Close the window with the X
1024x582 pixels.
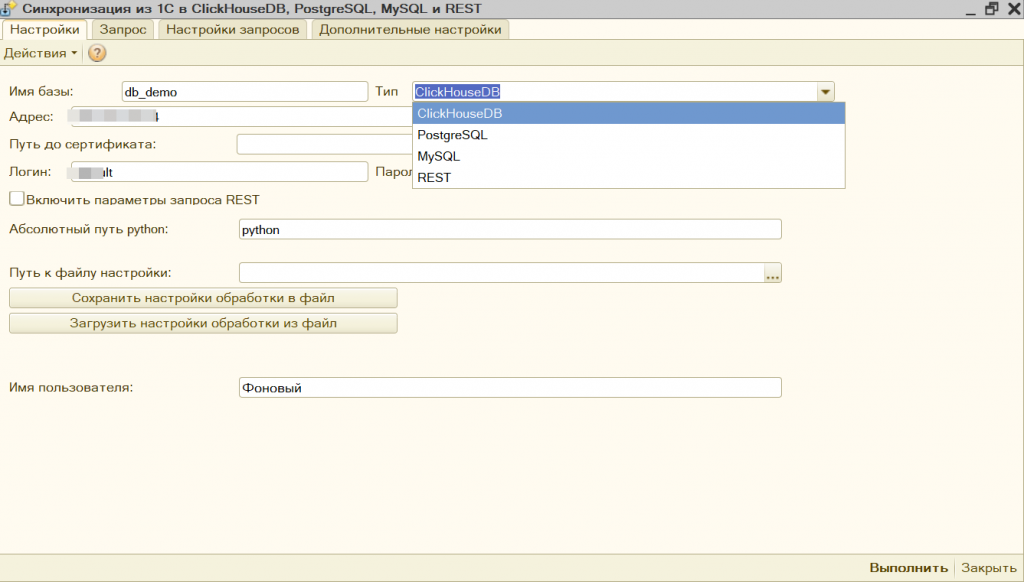(x=1014, y=8)
